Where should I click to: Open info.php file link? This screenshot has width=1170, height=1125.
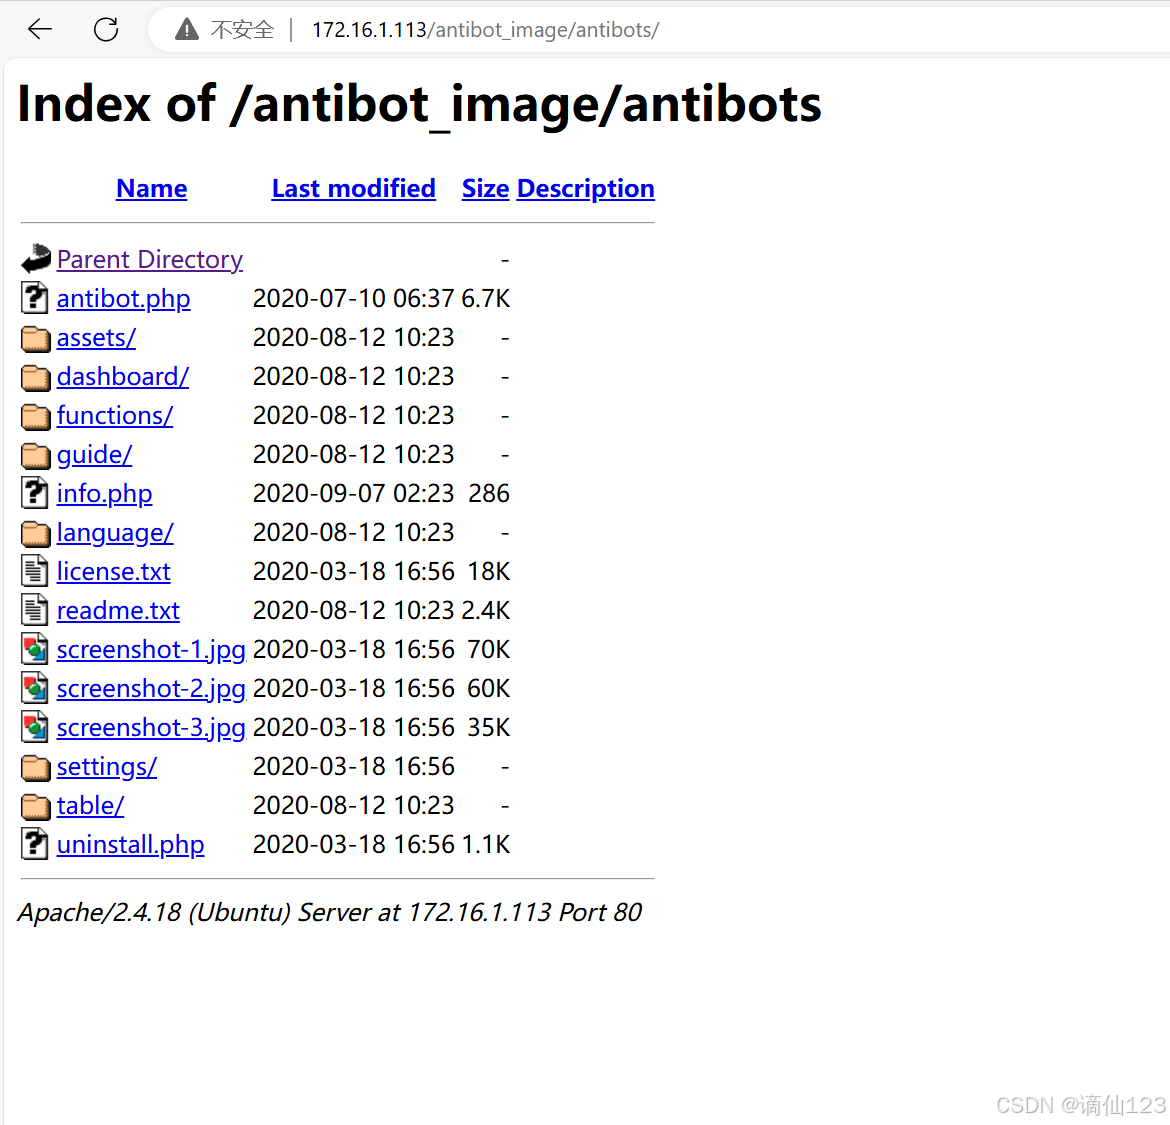[104, 494]
